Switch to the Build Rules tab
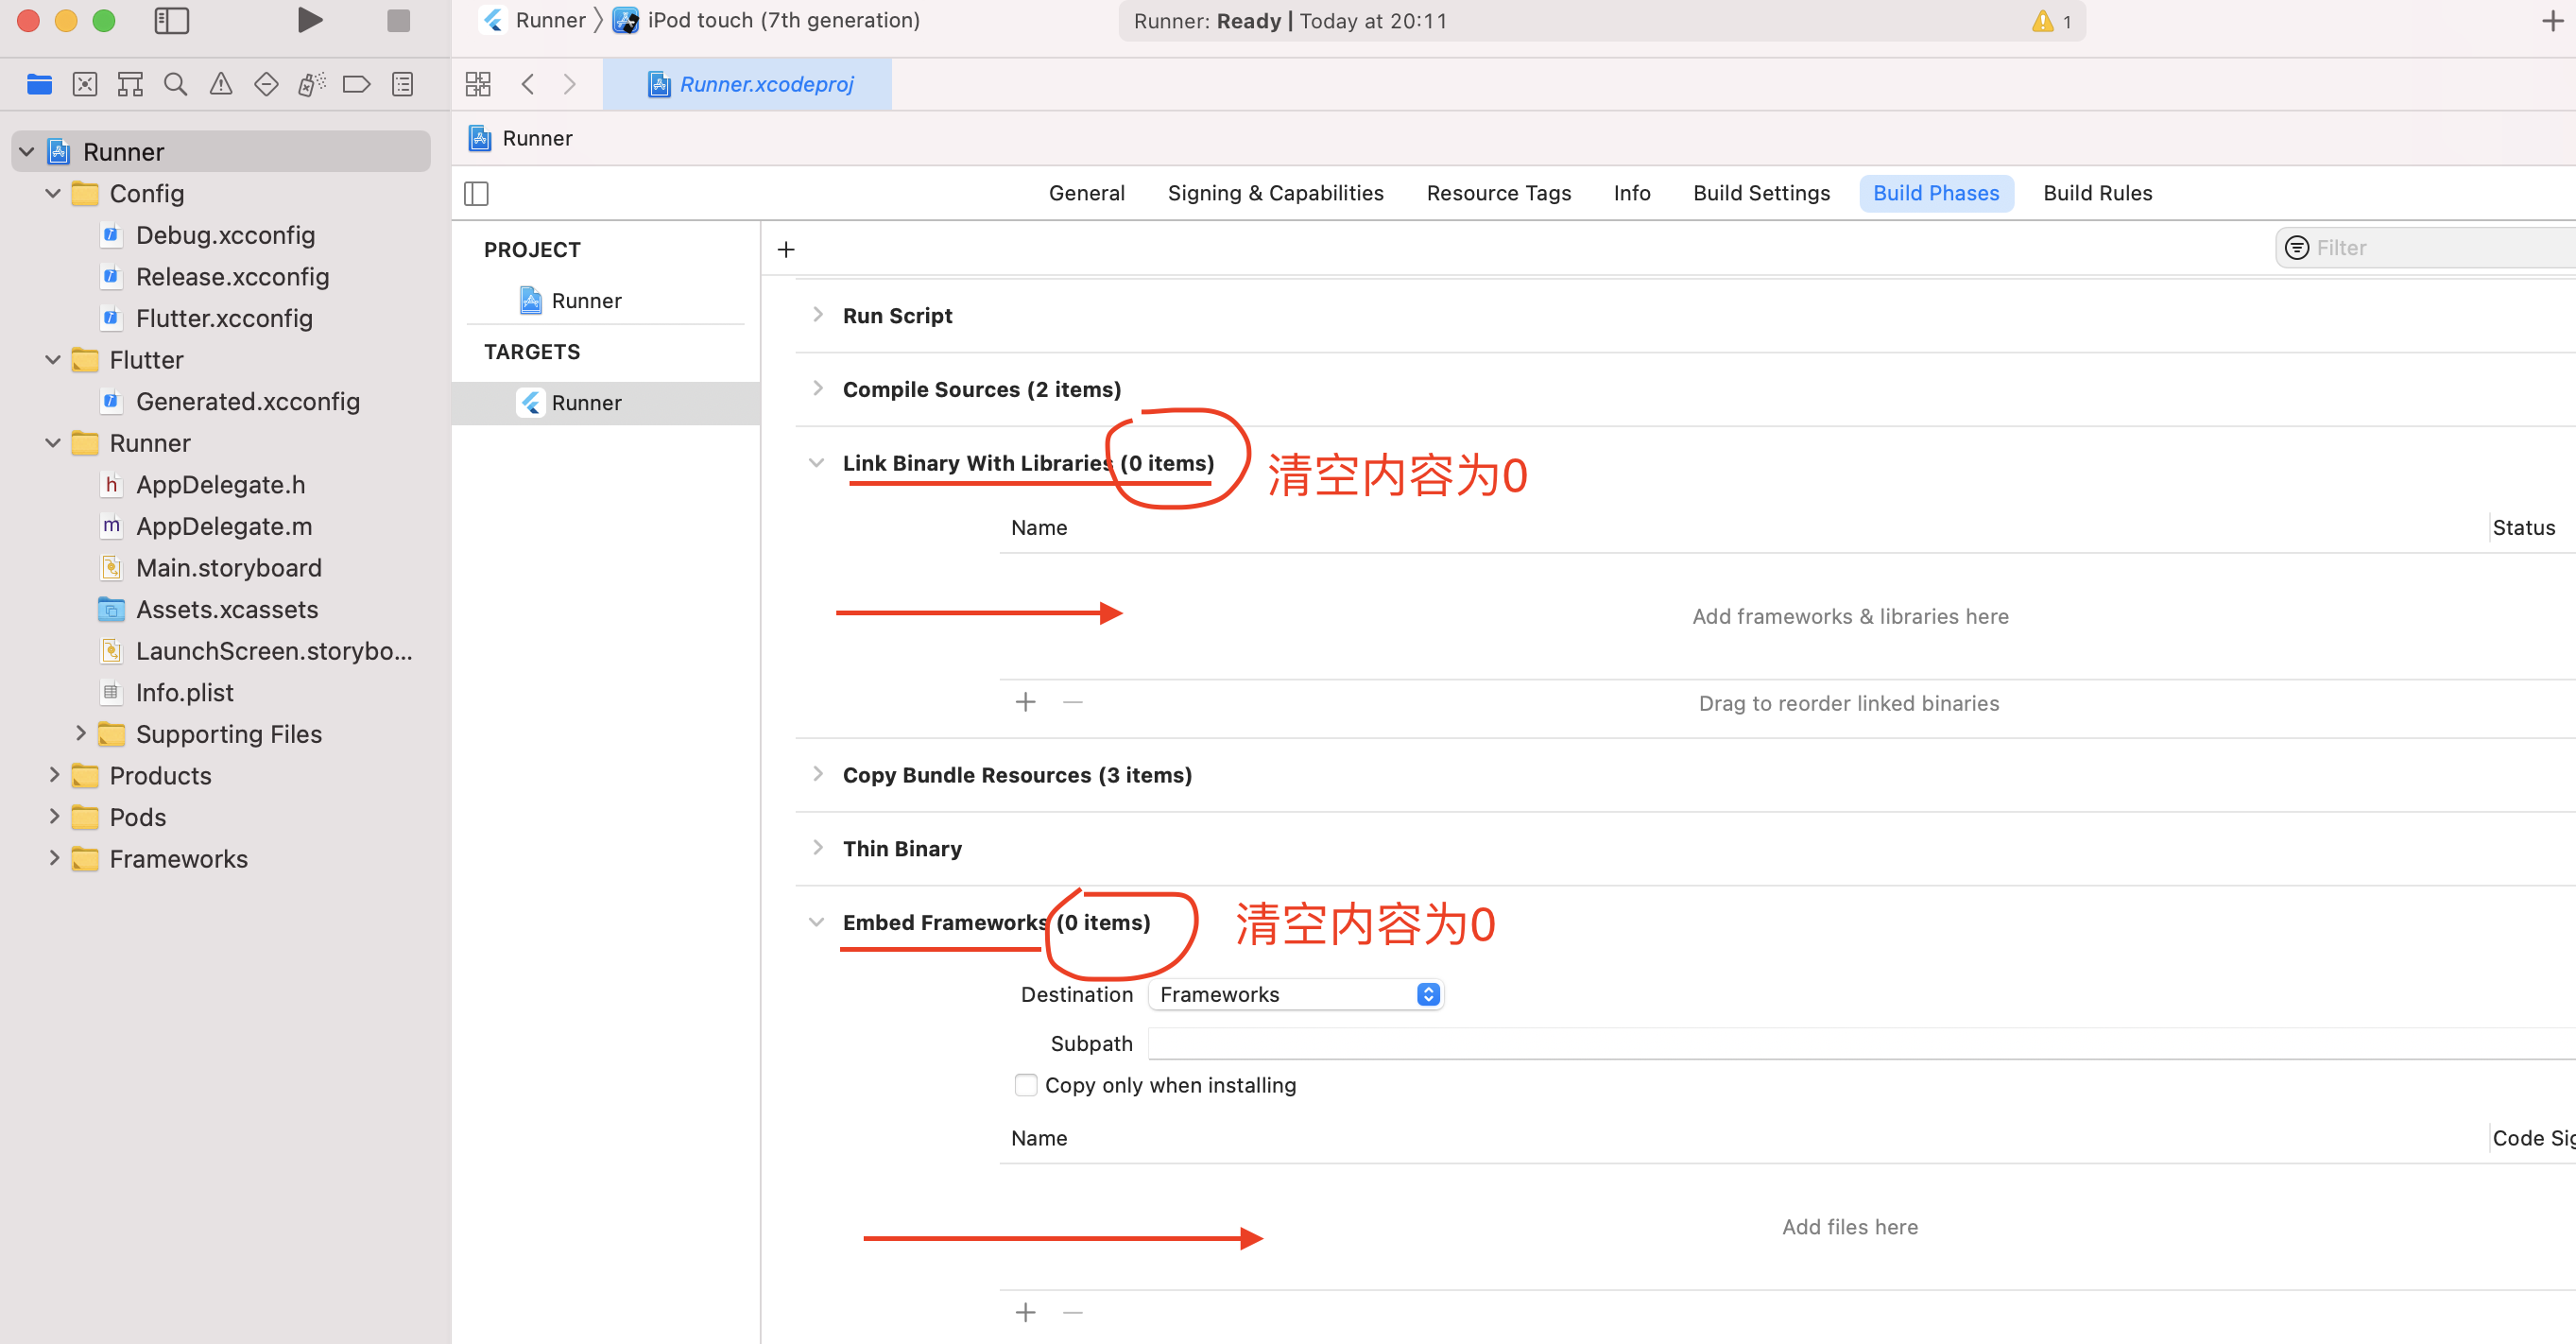The height and width of the screenshot is (1344, 2576). [x=2097, y=193]
